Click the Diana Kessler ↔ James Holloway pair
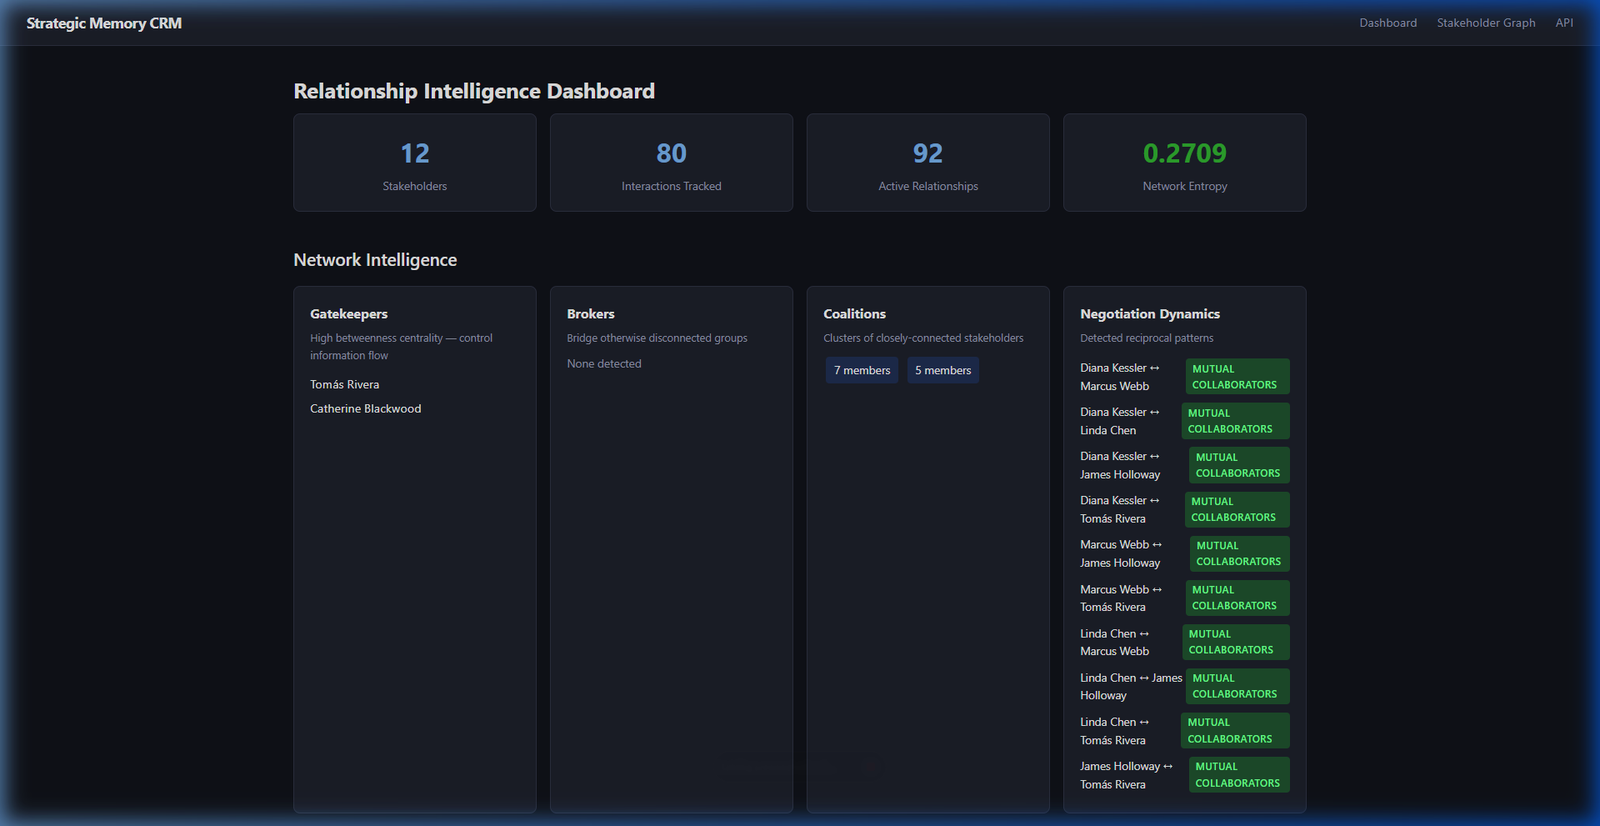The image size is (1600, 826). click(1120, 465)
